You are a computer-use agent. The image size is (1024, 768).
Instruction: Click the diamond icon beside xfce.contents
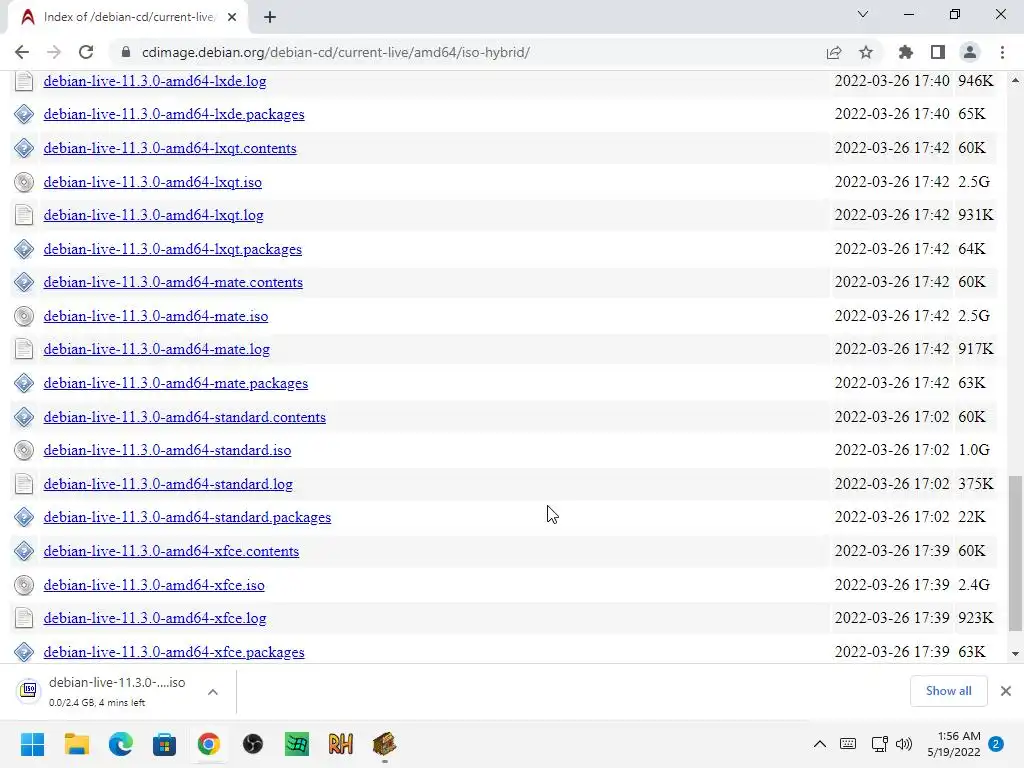(x=24, y=551)
